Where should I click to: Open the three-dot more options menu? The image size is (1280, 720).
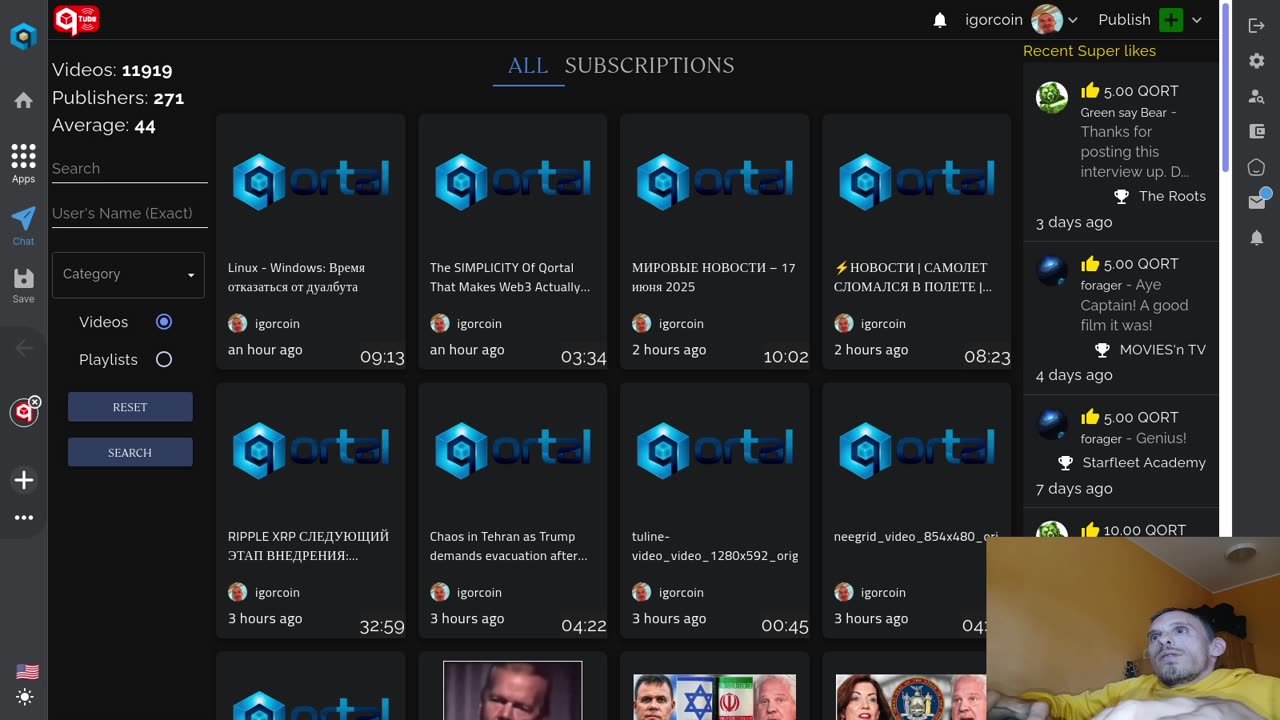click(x=24, y=518)
